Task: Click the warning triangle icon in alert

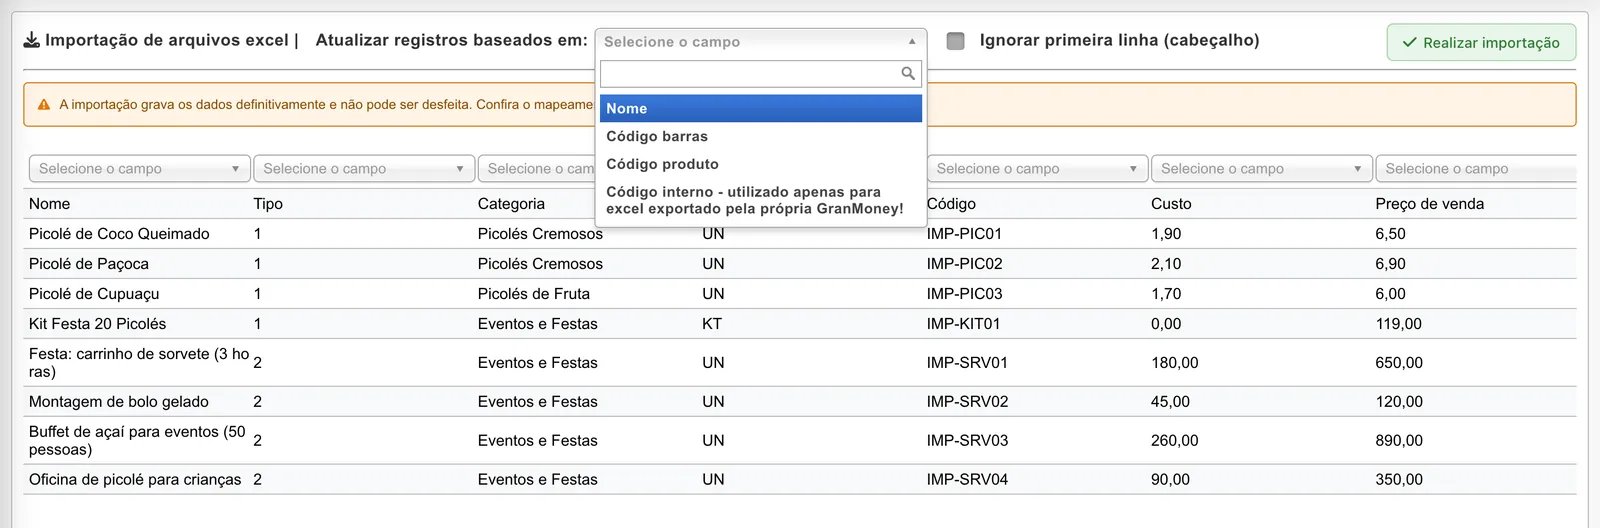Action: click(x=44, y=104)
